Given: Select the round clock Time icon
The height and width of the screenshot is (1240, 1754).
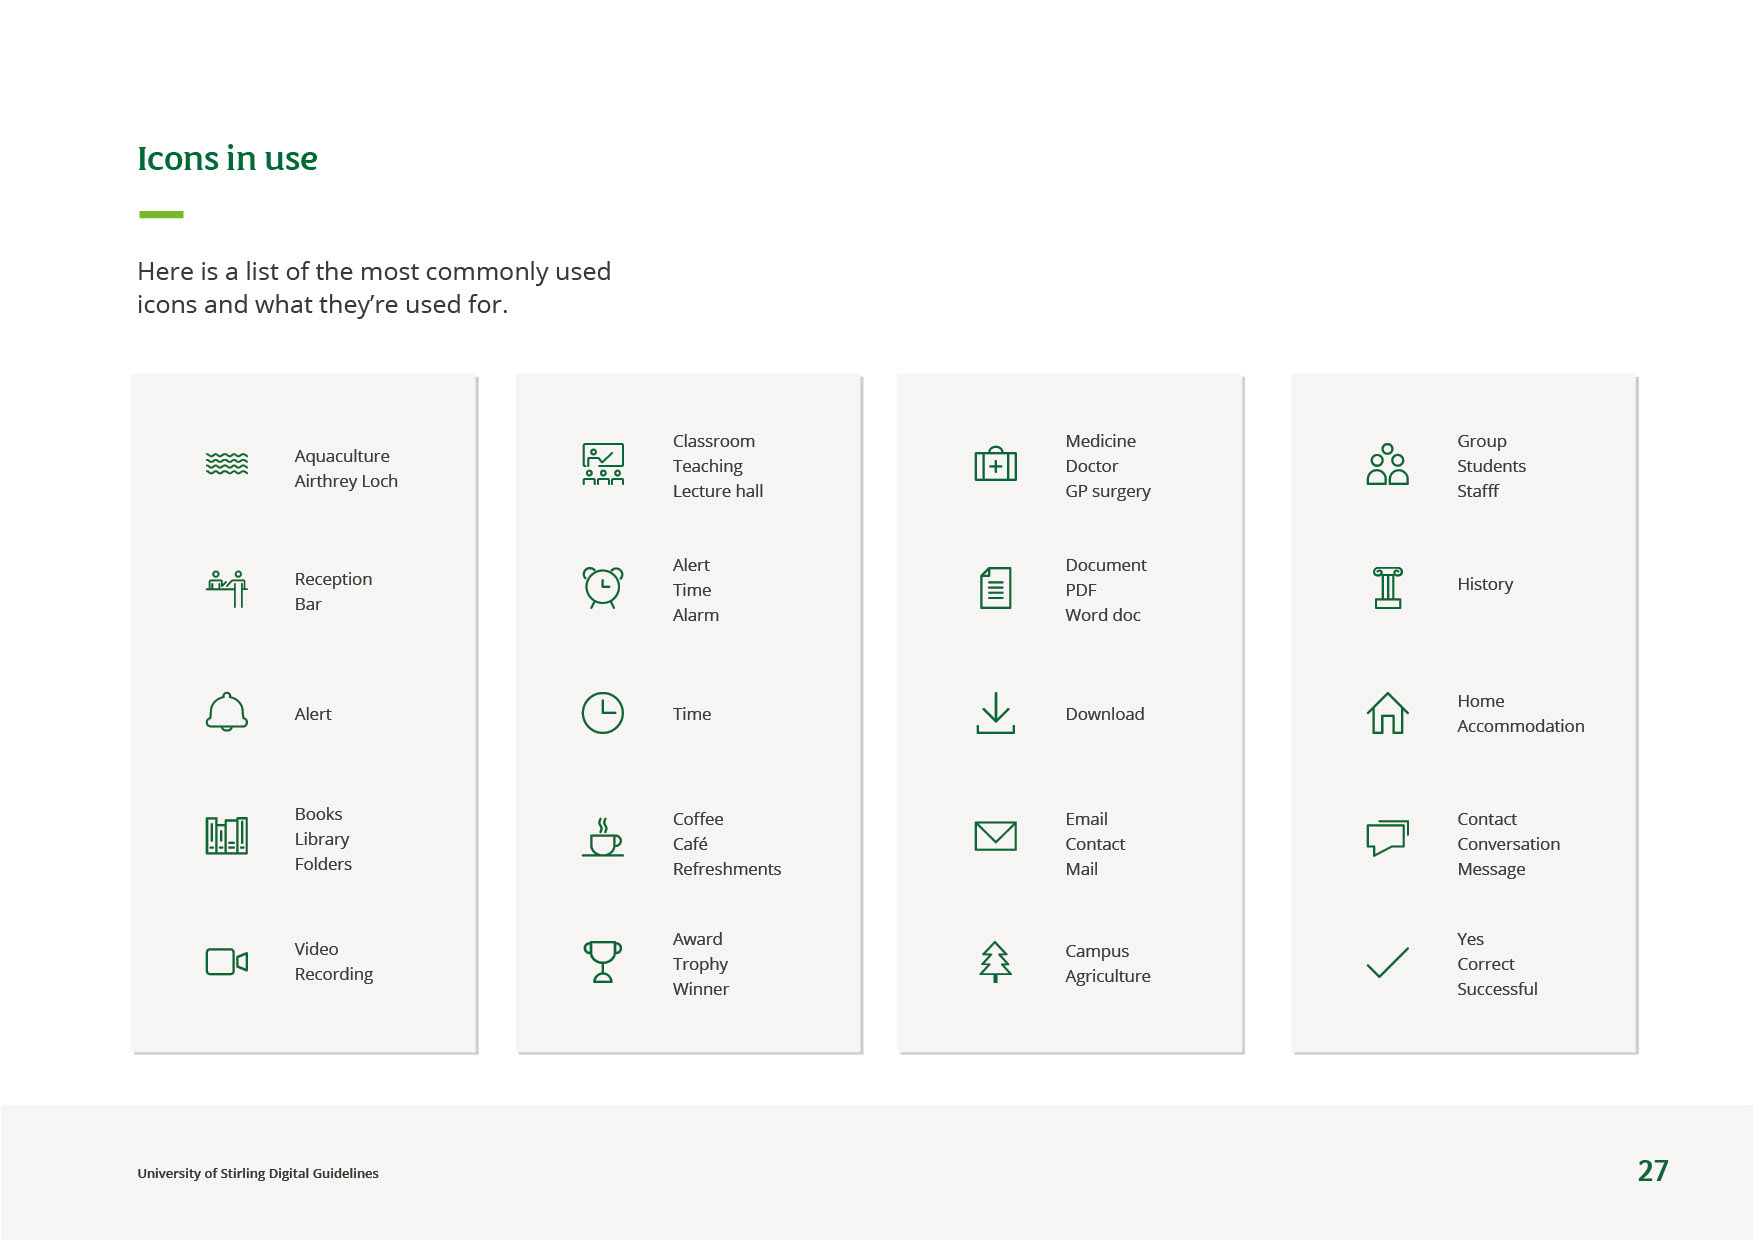Looking at the screenshot, I should pyautogui.click(x=603, y=713).
